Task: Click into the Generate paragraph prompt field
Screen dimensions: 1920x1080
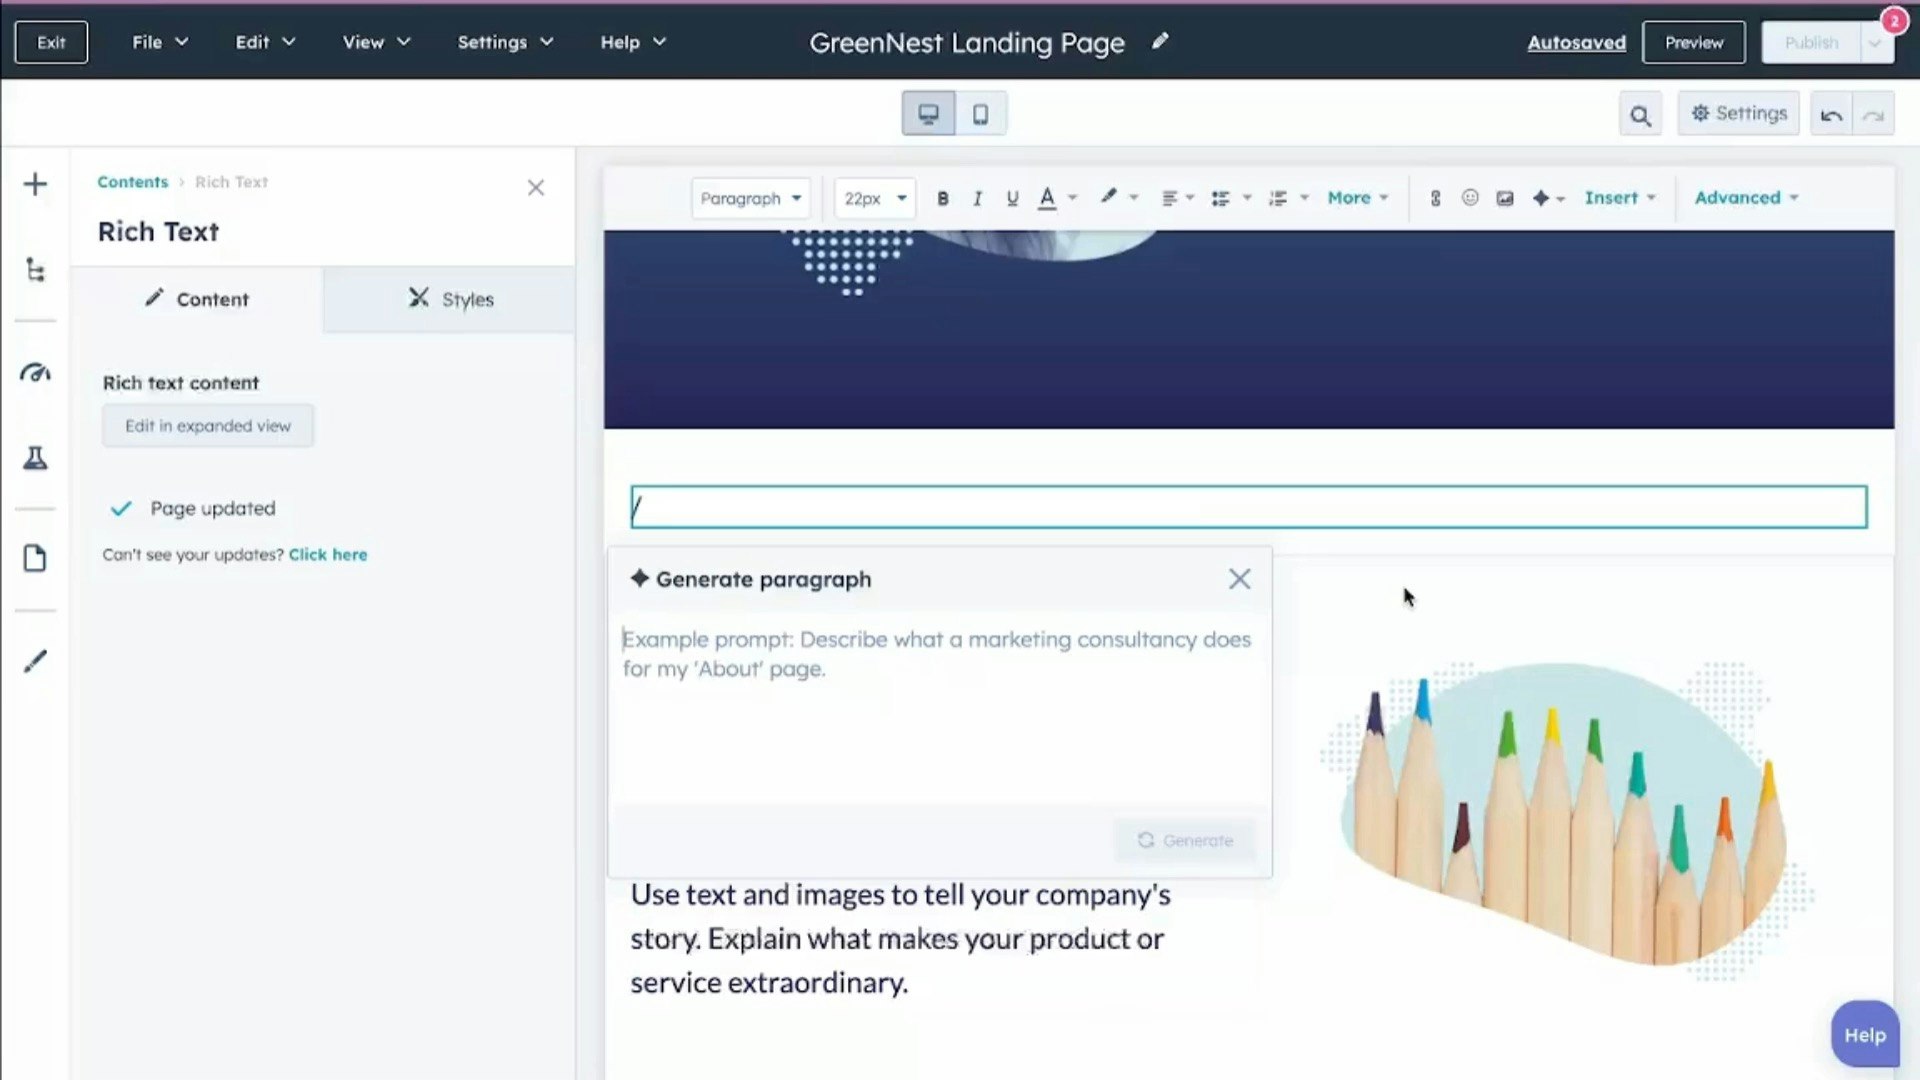Action: pos(938,700)
